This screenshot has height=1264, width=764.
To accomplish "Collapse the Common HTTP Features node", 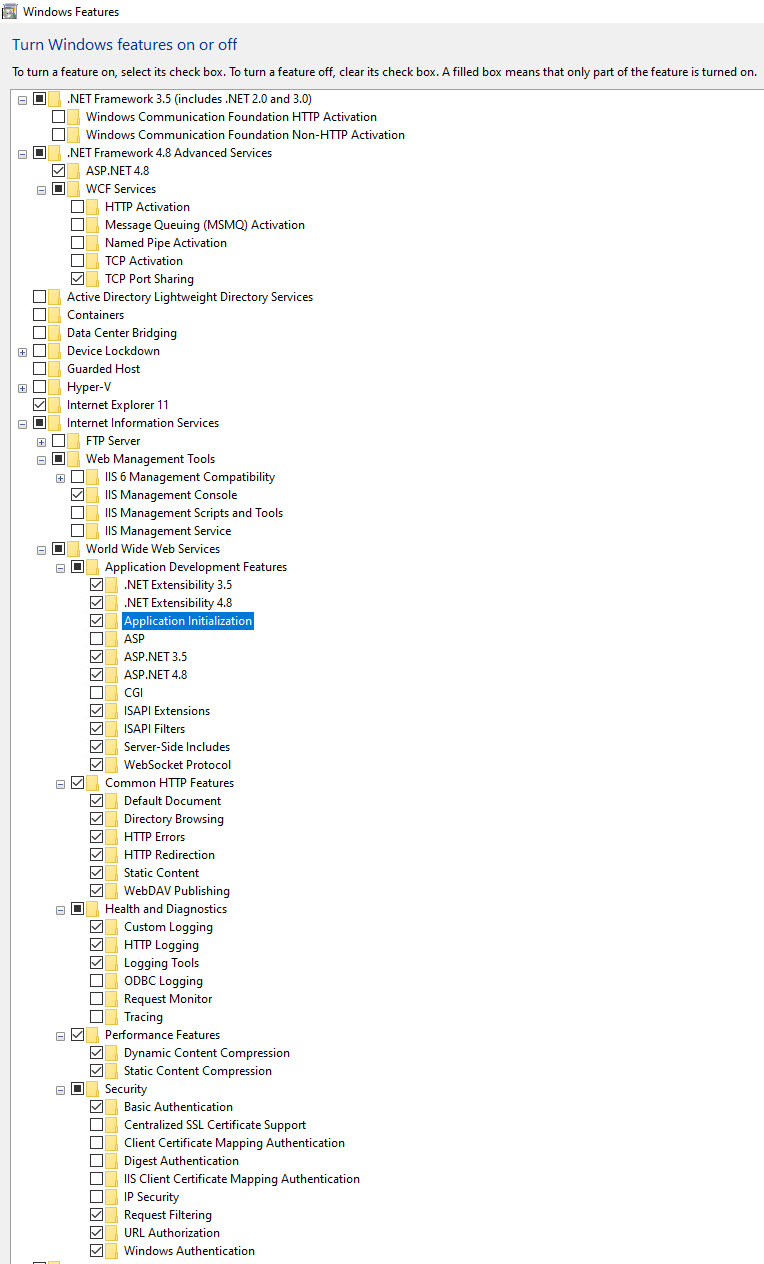I will tap(60, 783).
